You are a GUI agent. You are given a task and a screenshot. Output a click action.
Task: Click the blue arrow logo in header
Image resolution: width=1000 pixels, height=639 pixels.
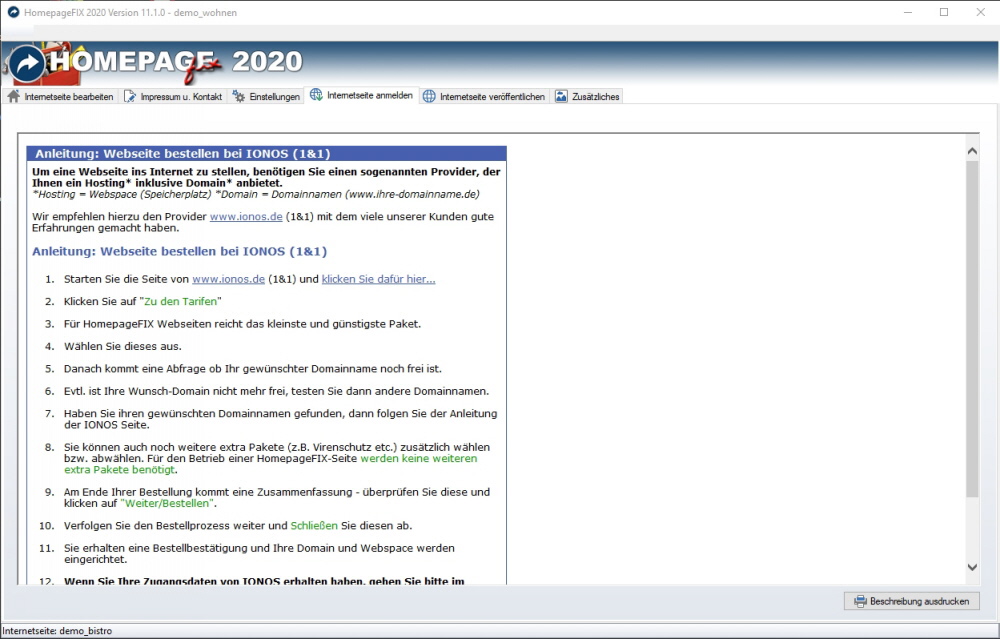tap(28, 64)
